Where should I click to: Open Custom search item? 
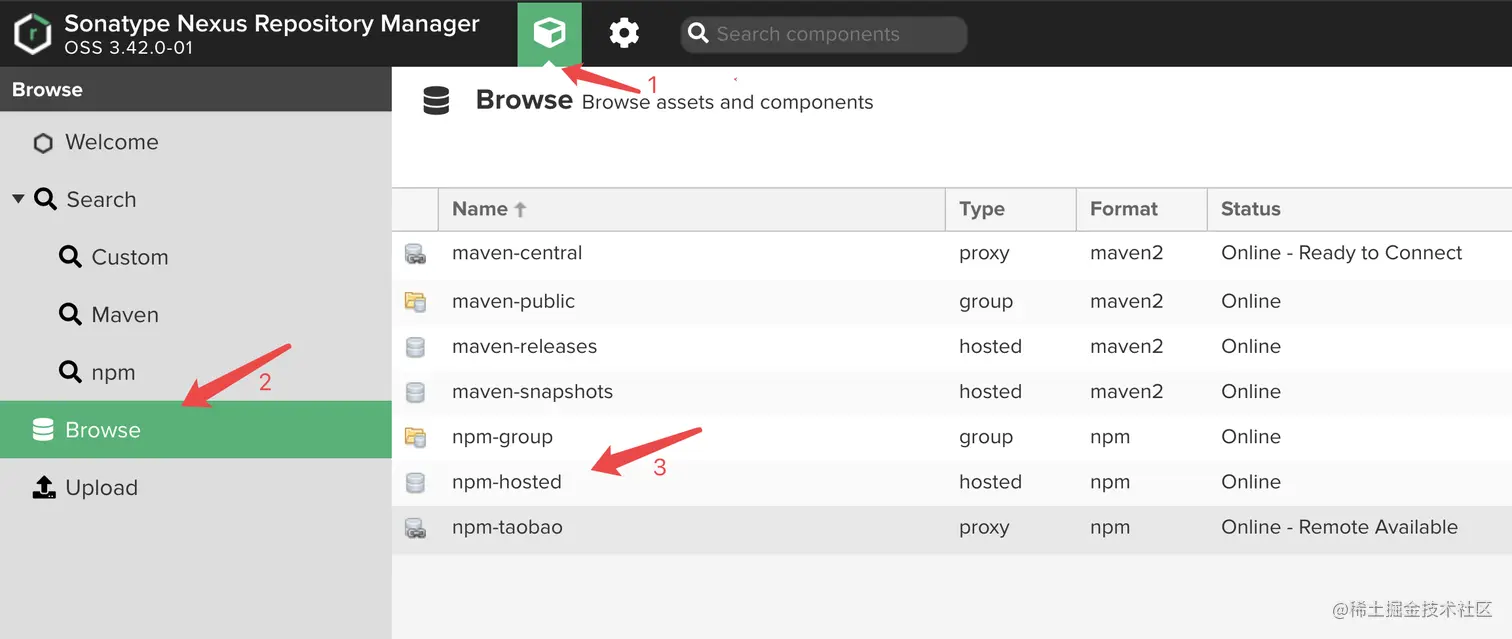(x=130, y=257)
